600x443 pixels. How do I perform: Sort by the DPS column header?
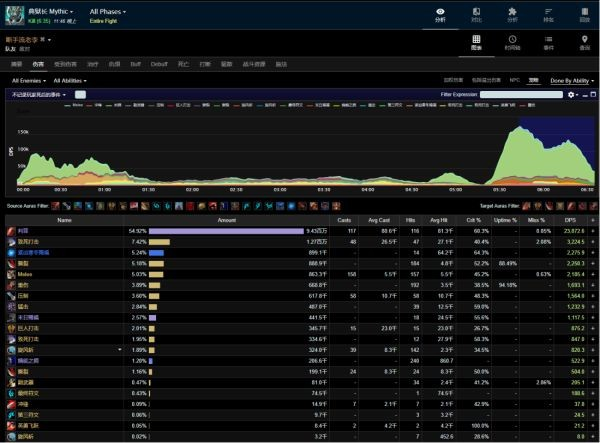570,220
